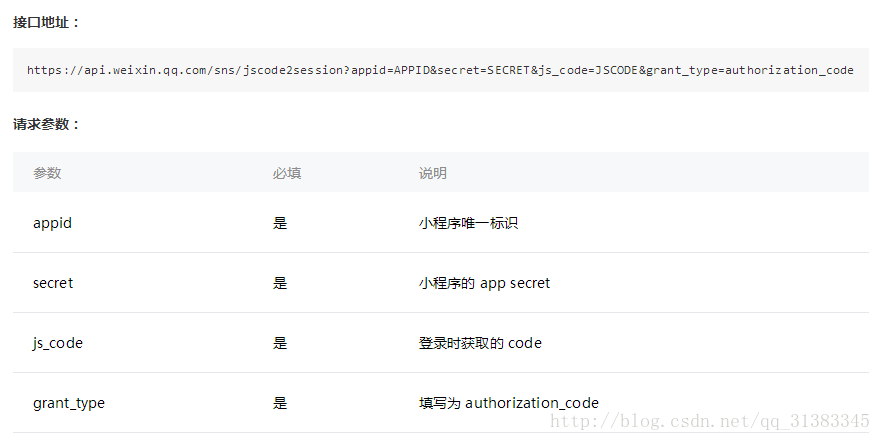Click the '登录时获取的 code' description

tap(480, 343)
